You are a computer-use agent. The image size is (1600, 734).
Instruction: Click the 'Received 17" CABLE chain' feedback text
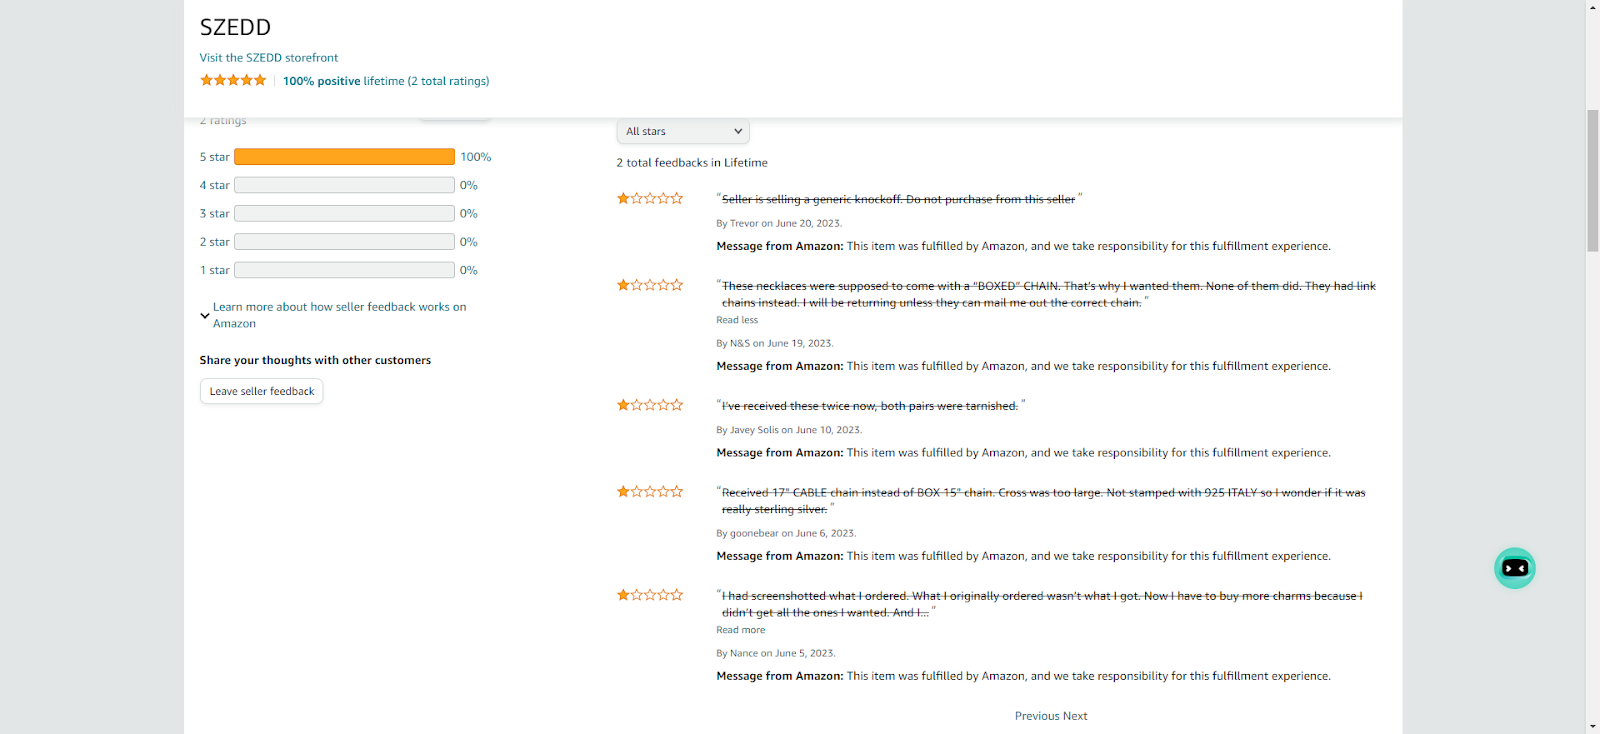pyautogui.click(x=1043, y=501)
